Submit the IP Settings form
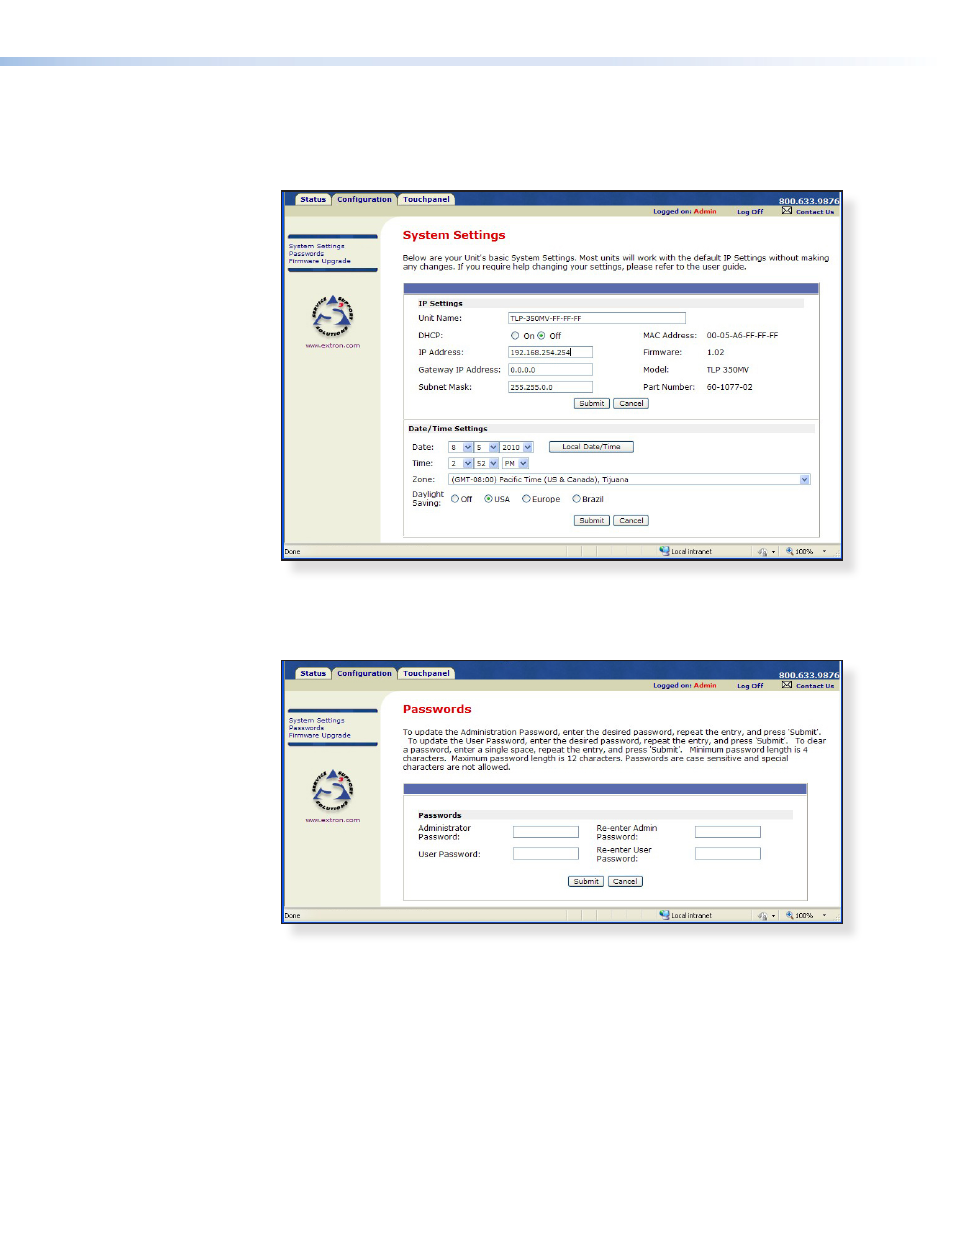Viewport: 954px width, 1235px height. click(591, 404)
